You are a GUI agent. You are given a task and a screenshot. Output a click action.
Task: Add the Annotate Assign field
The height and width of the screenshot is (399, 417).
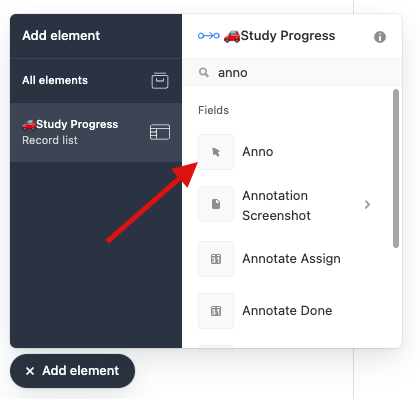[287, 259]
